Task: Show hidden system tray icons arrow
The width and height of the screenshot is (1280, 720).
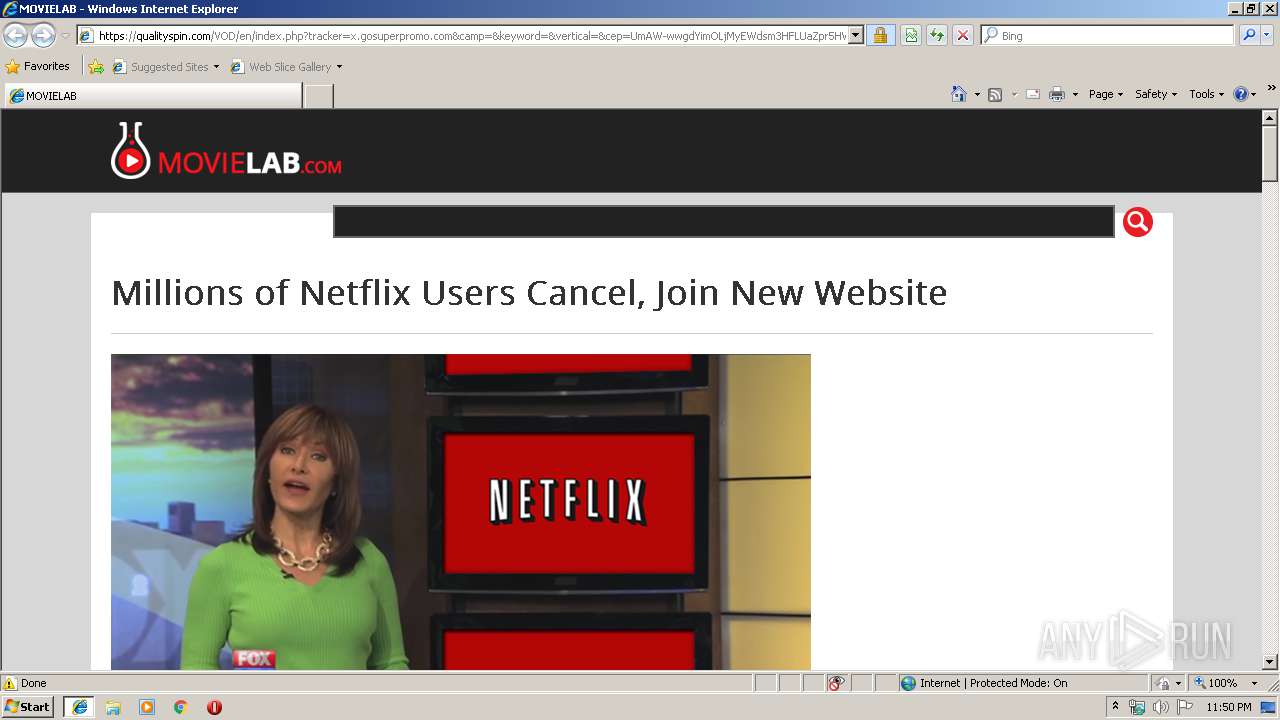Action: [x=1115, y=707]
